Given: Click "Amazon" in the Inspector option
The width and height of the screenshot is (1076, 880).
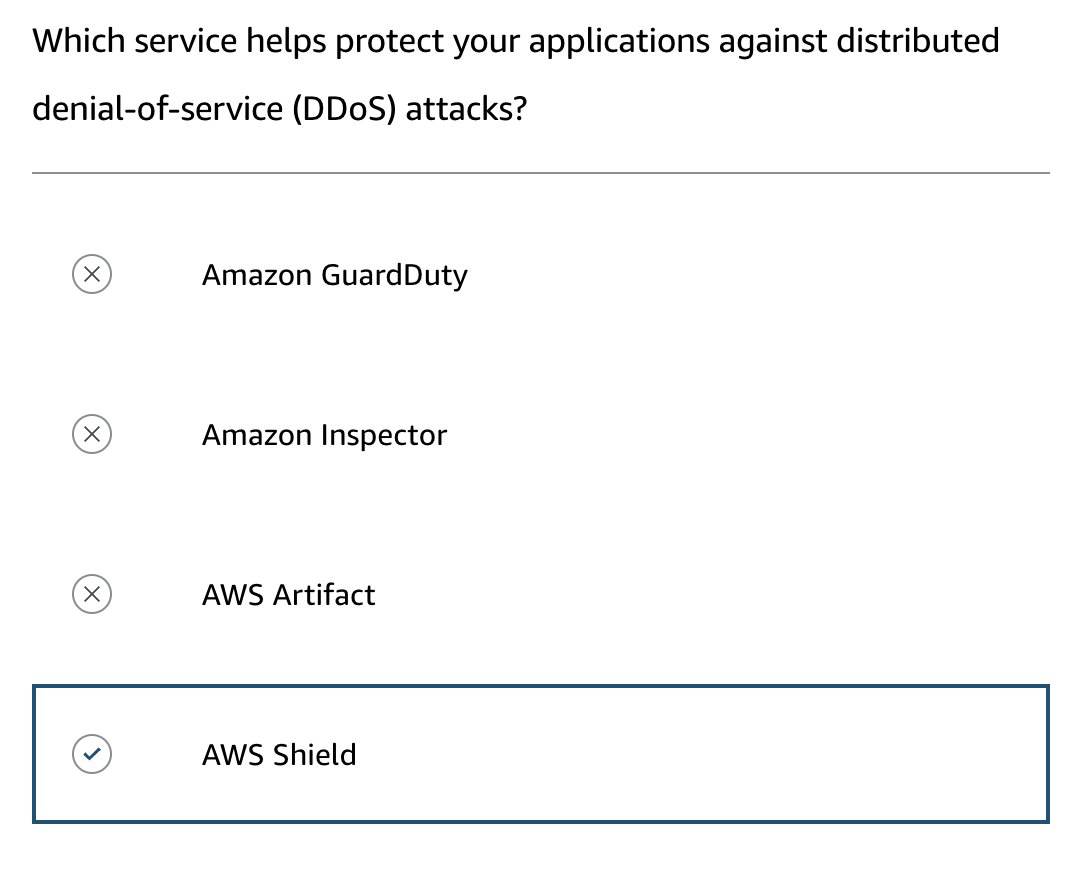Looking at the screenshot, I should click(257, 435).
